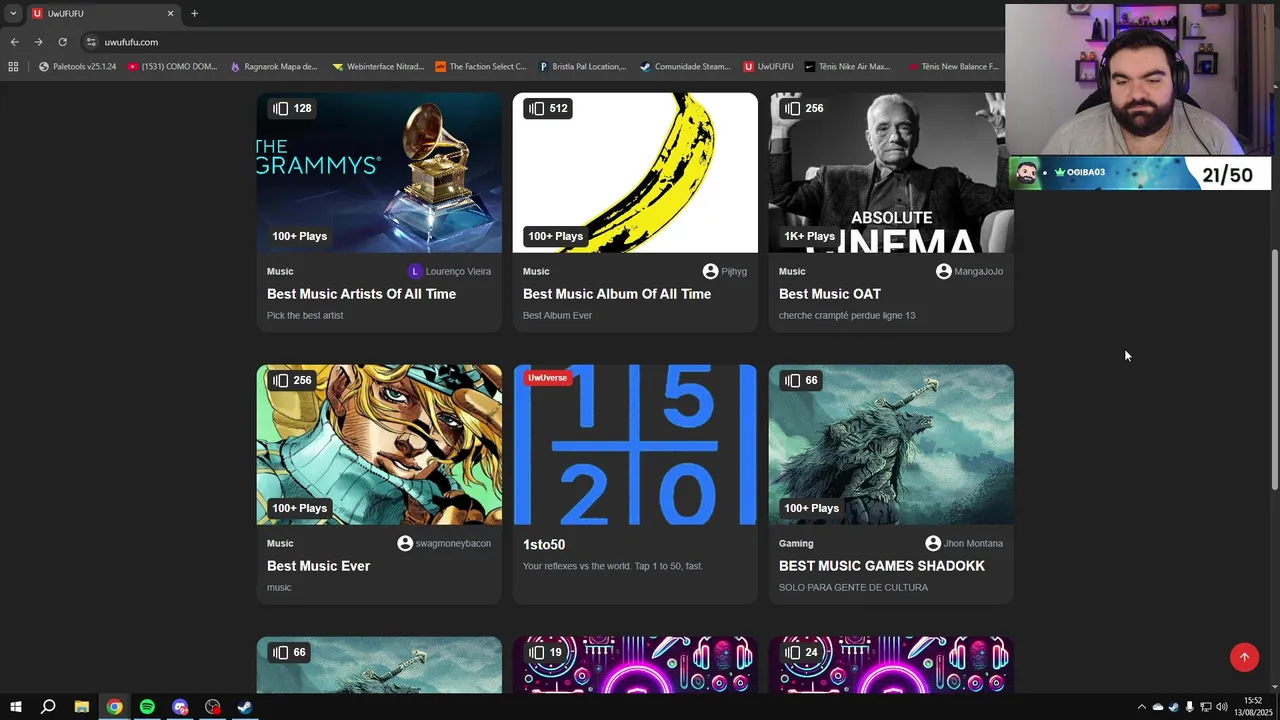Open the Chrome apps grid shortcut
The height and width of the screenshot is (720, 1280).
(13, 67)
